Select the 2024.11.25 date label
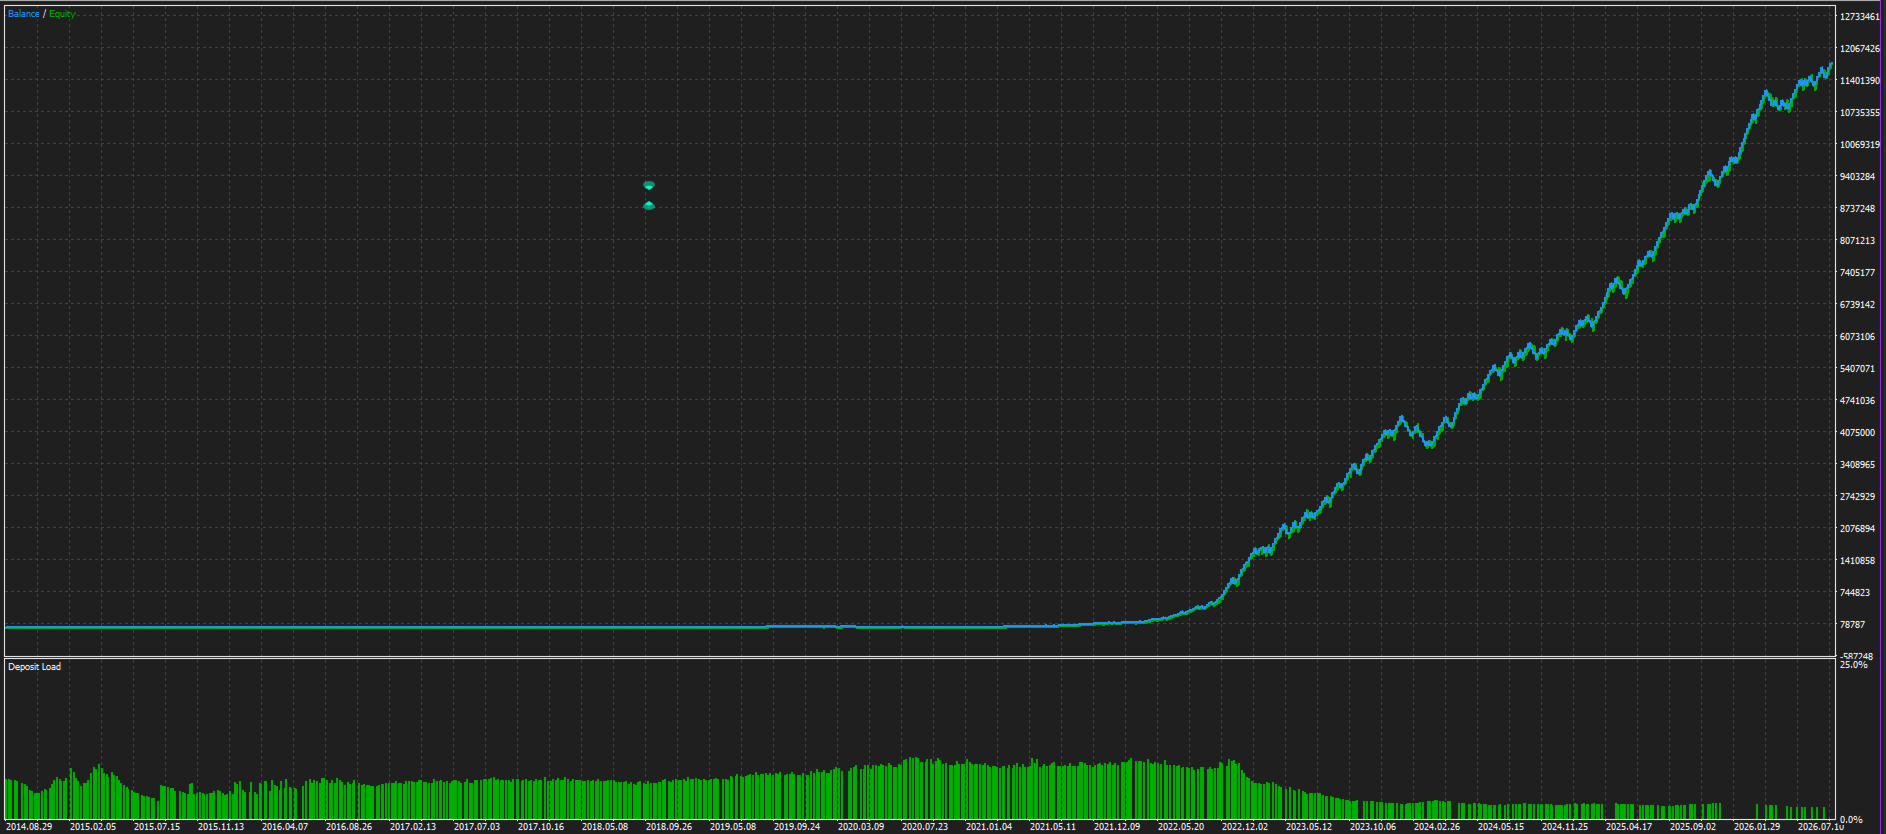 (x=1565, y=827)
